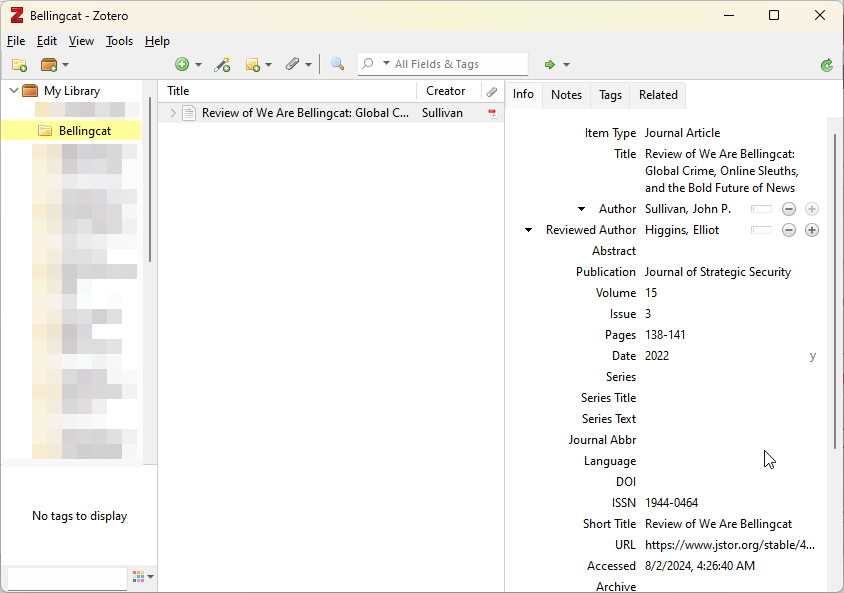Open the URL field label link

point(625,545)
